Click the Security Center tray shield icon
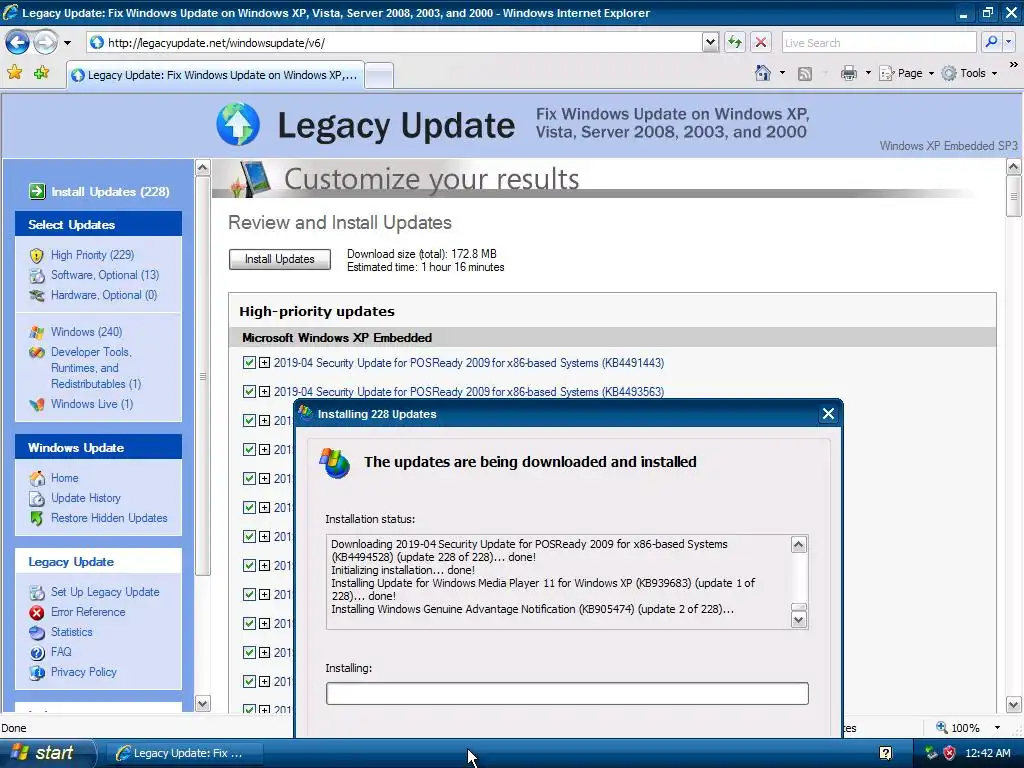The image size is (1024, 768). point(950,753)
